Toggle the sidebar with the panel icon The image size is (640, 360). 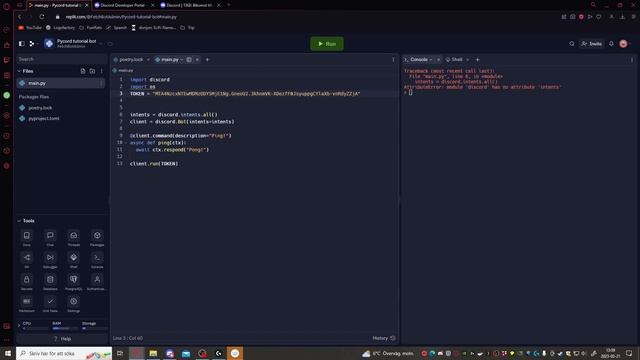click(22, 43)
